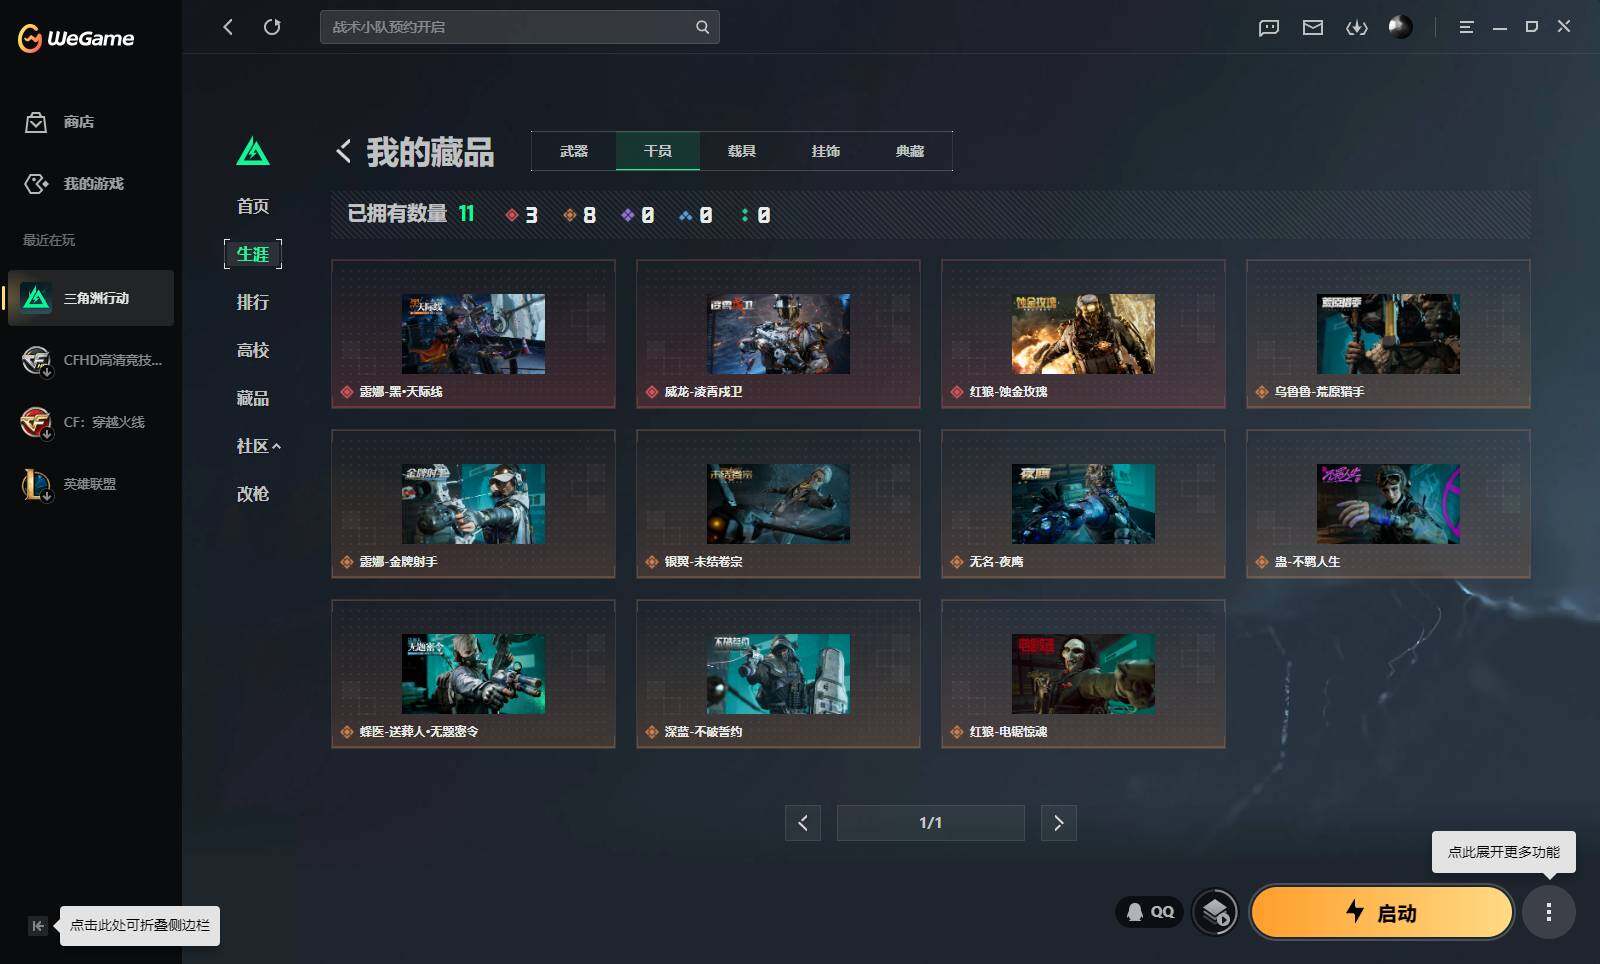Collapse the sidebar with the fold icon
Viewport: 1600px width, 964px height.
37,926
